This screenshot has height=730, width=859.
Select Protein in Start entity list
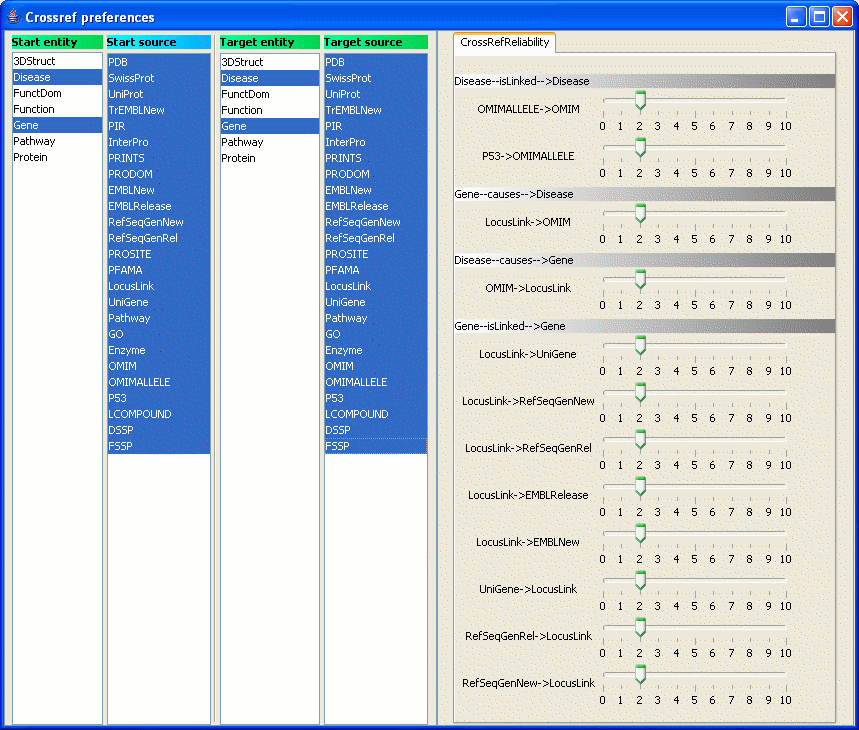point(57,157)
